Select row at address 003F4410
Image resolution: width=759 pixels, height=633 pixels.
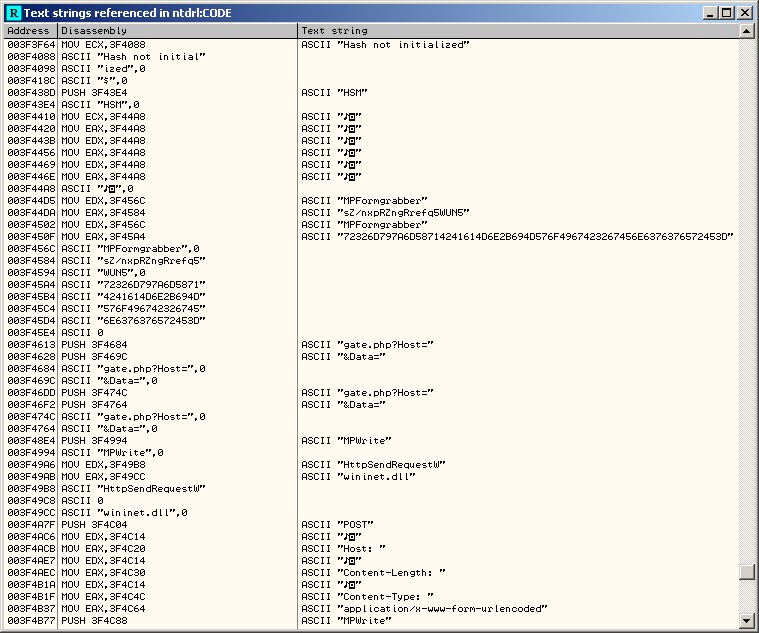coord(372,117)
